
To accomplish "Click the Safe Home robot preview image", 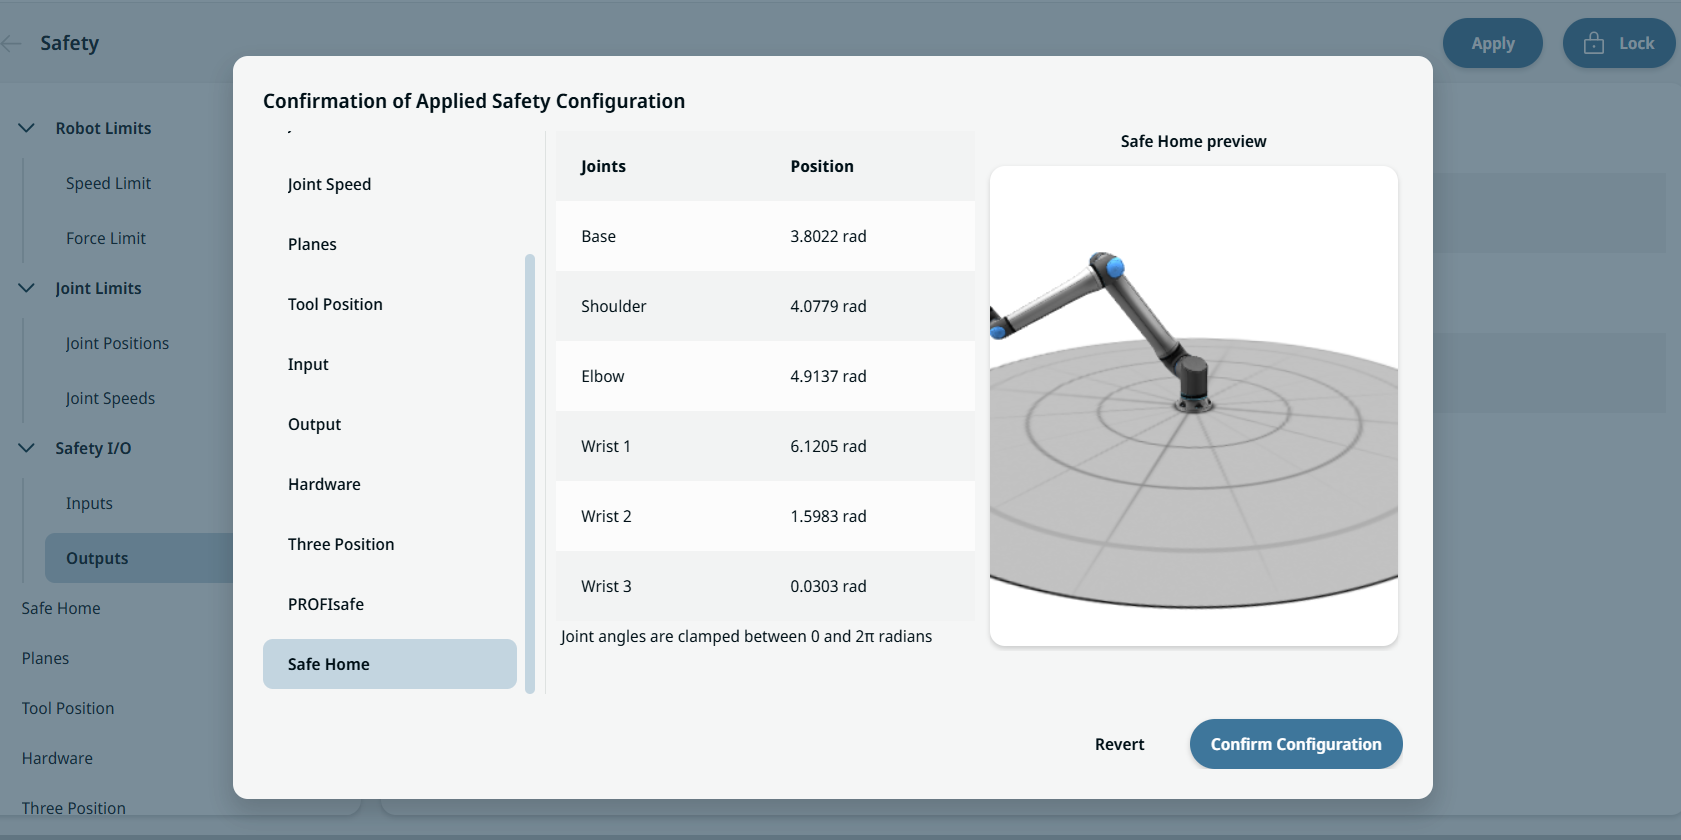I will [1193, 405].
